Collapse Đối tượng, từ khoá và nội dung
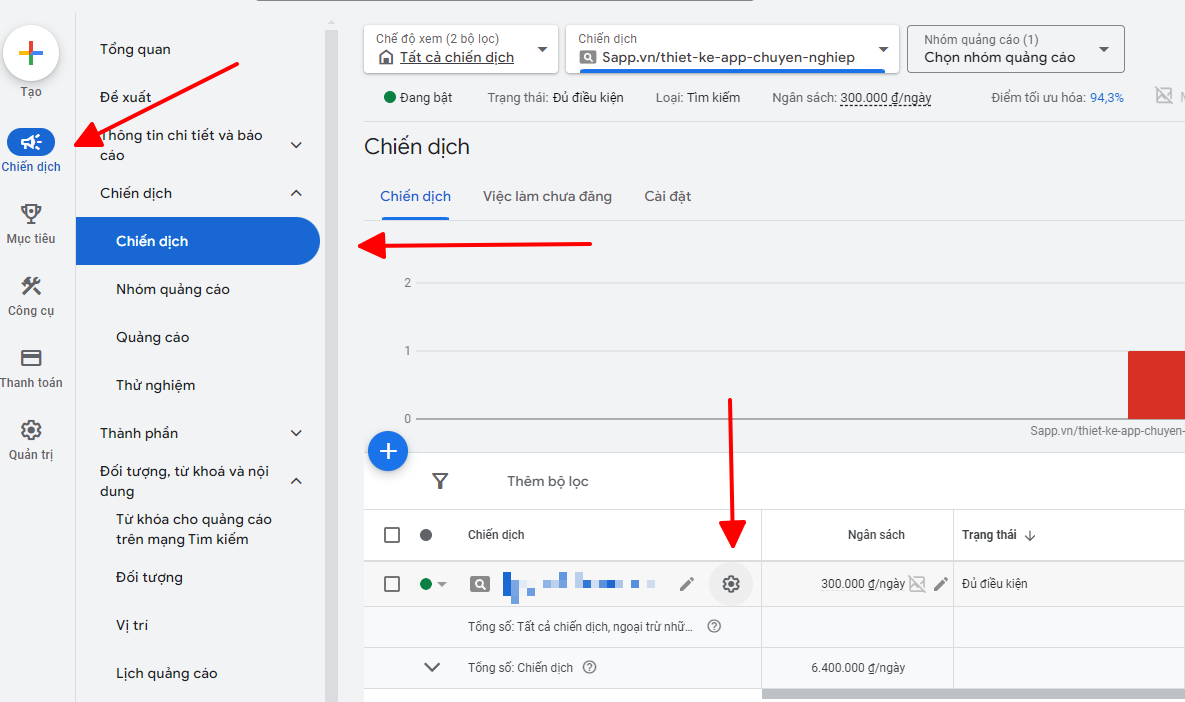1185x702 pixels. (x=296, y=481)
